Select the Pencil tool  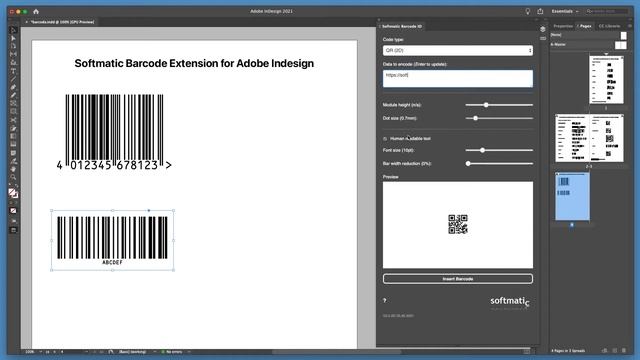[x=13, y=96]
